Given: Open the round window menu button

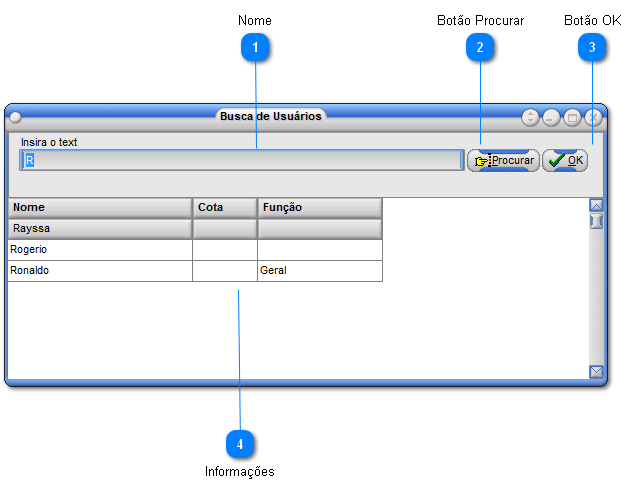Looking at the screenshot, I should (15, 117).
